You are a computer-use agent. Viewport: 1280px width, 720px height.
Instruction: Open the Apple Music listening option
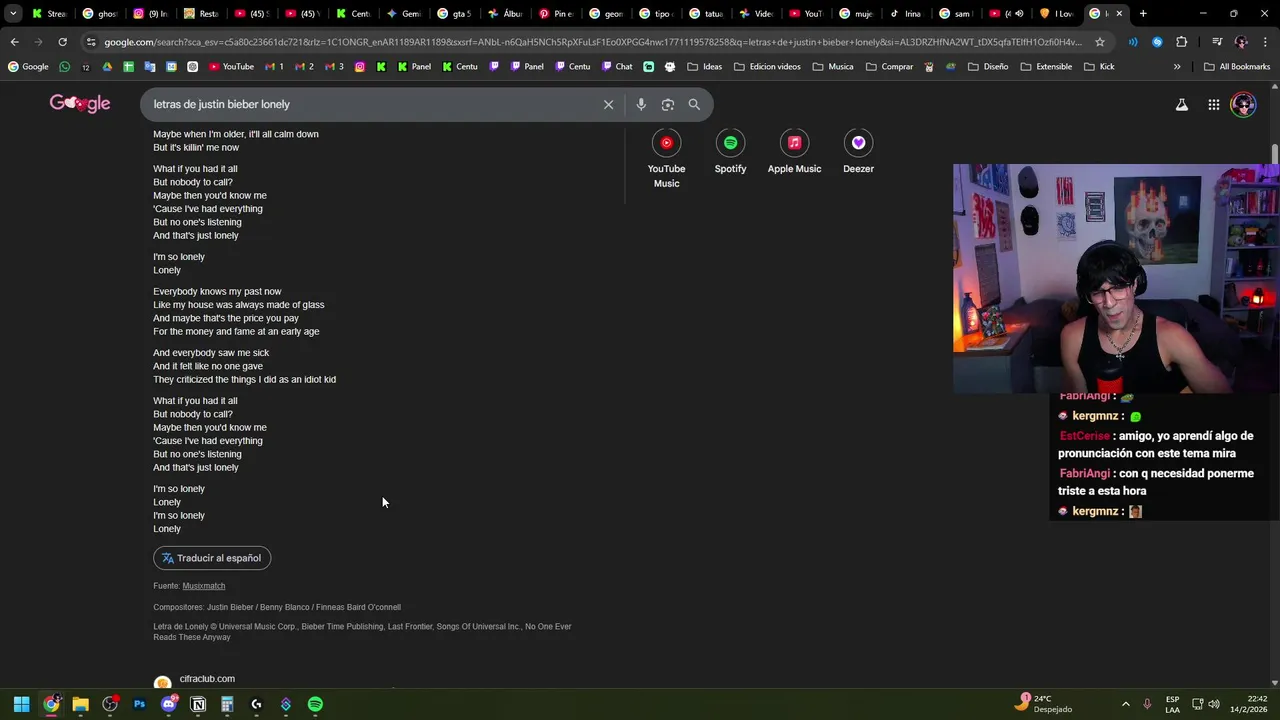(794, 153)
